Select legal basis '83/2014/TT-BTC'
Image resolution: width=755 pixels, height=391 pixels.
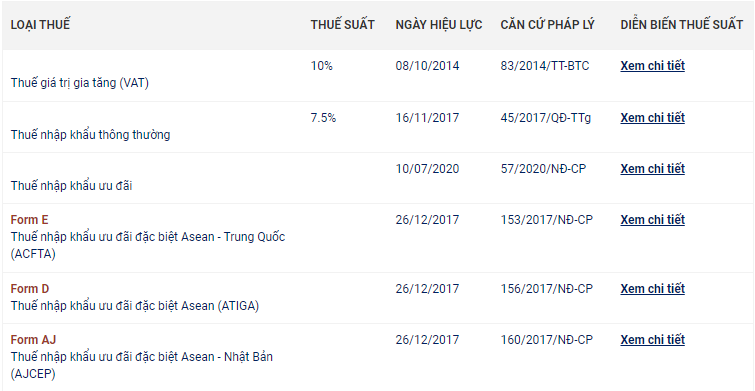[x=545, y=66]
